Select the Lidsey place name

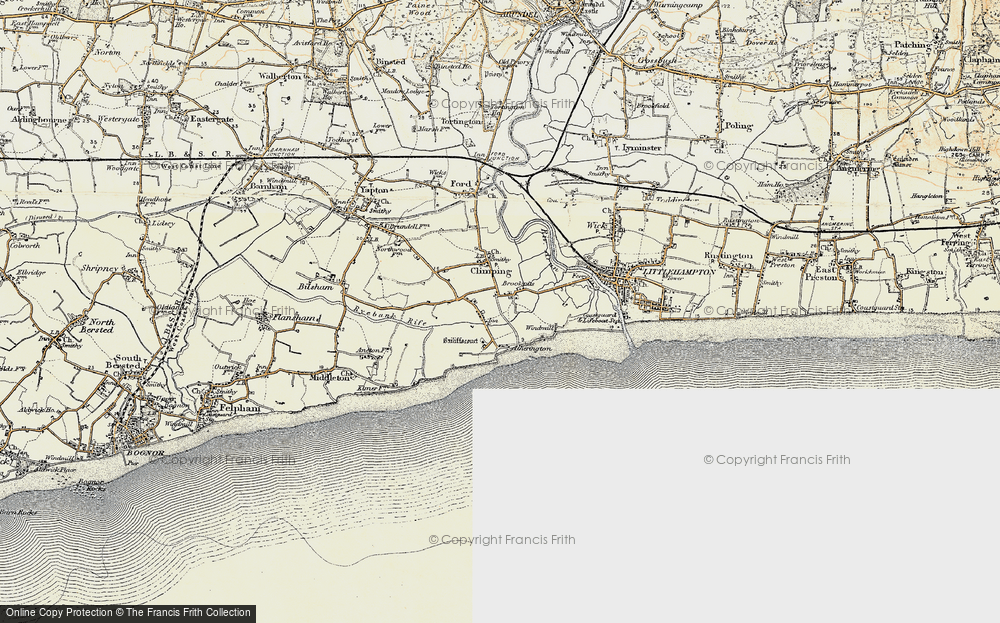point(165,224)
